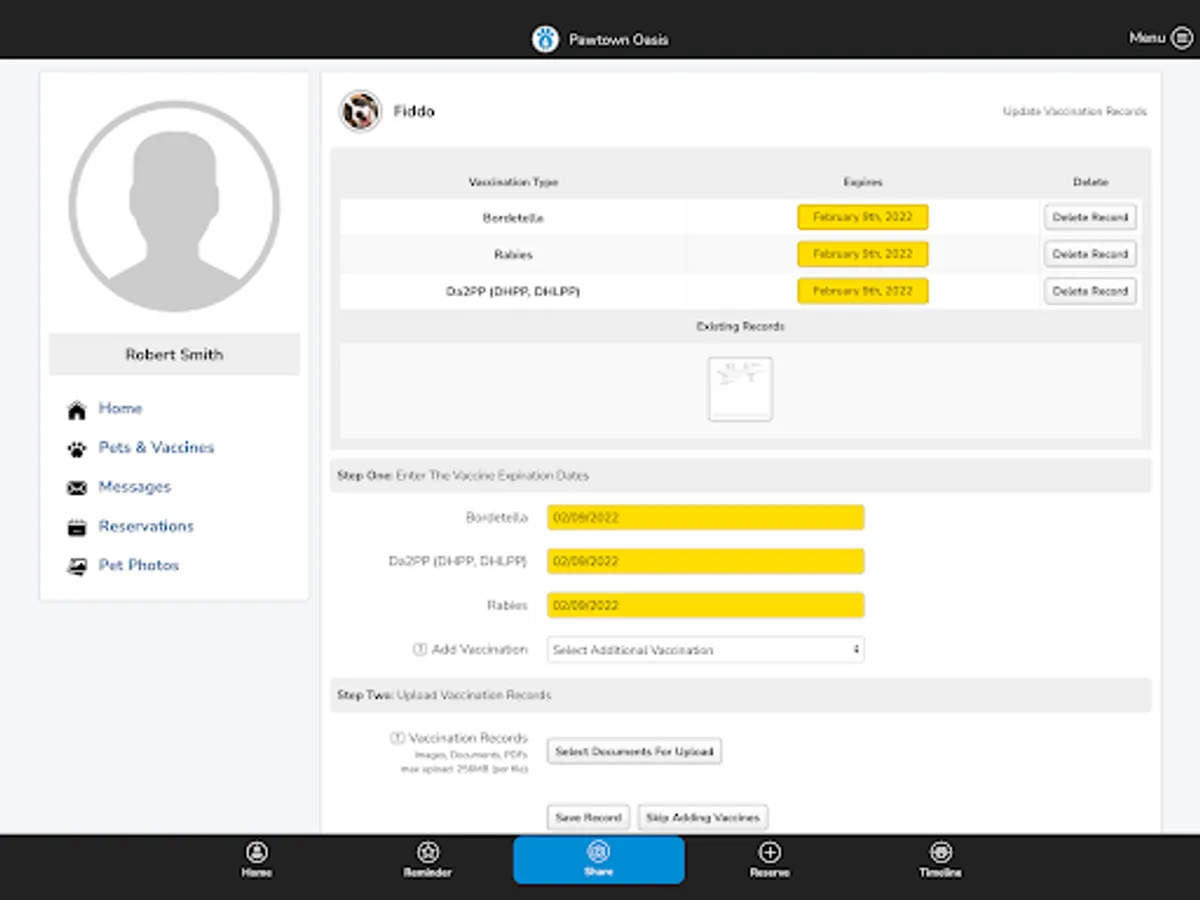1200x900 pixels.
Task: Click Fiddo's pet avatar photo
Action: pyautogui.click(x=360, y=111)
